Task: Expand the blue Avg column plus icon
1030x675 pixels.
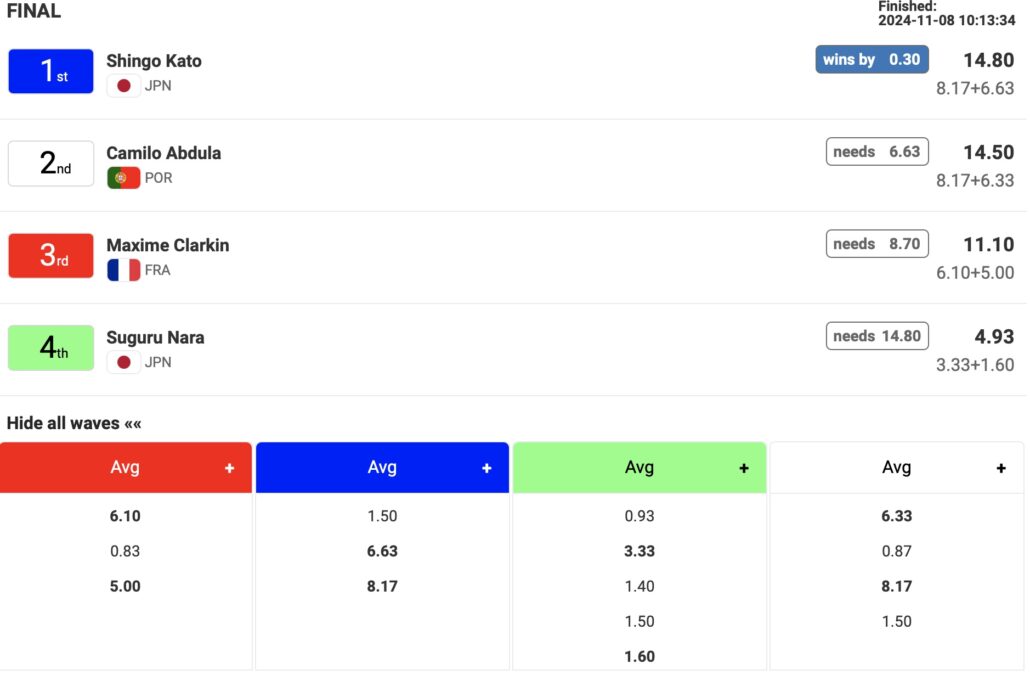Action: 487,468
